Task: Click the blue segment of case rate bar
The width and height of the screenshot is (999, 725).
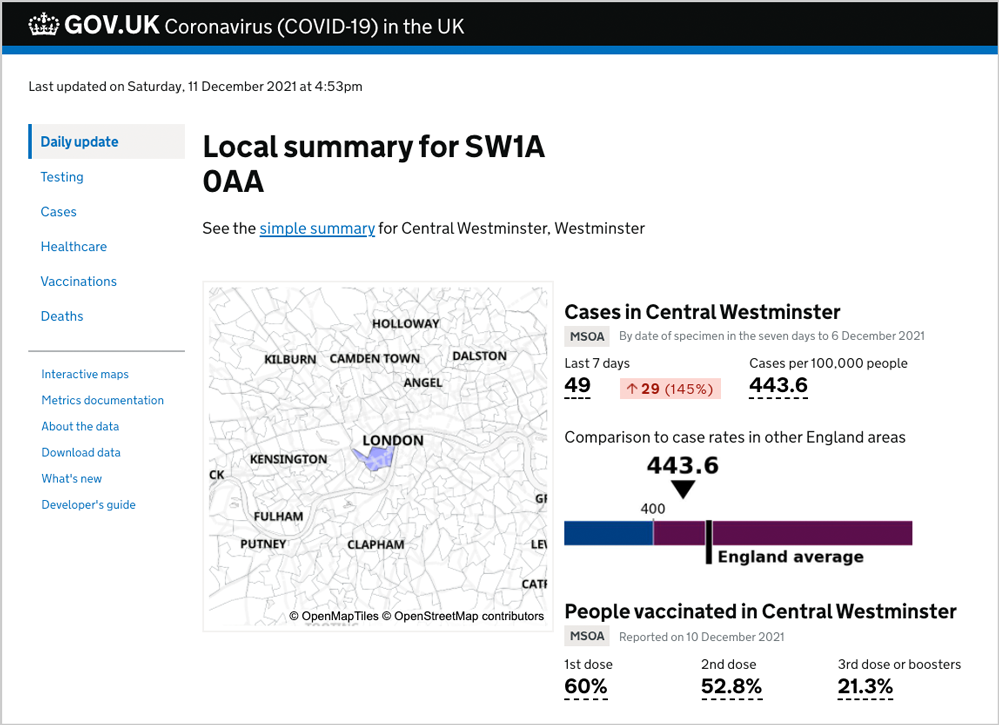Action: (608, 533)
